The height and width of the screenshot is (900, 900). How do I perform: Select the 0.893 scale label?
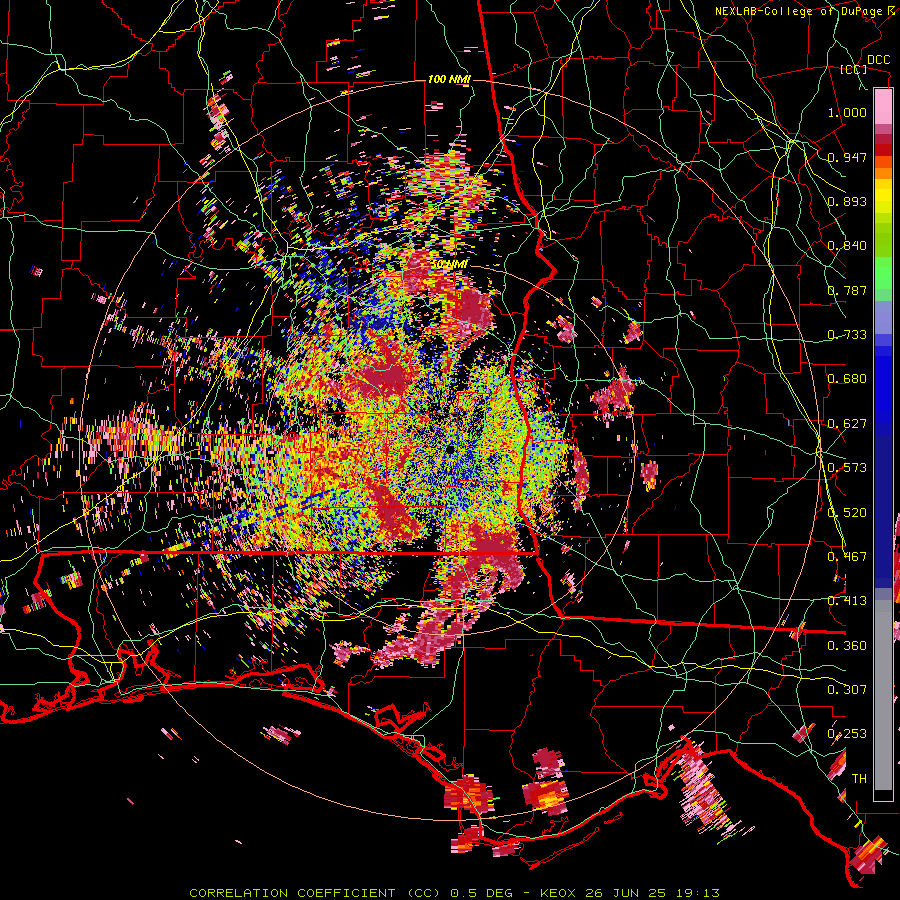tap(847, 201)
